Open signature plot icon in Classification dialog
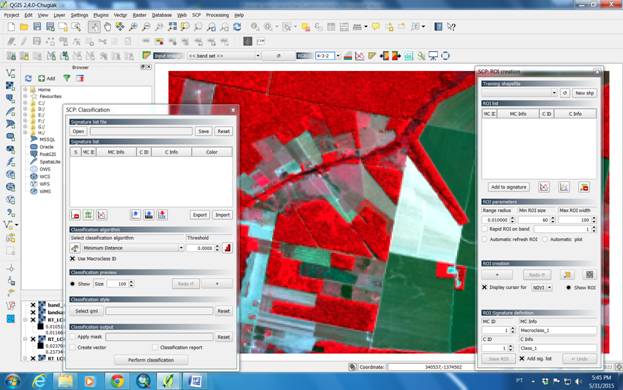This screenshot has height=390, width=623. [102, 215]
